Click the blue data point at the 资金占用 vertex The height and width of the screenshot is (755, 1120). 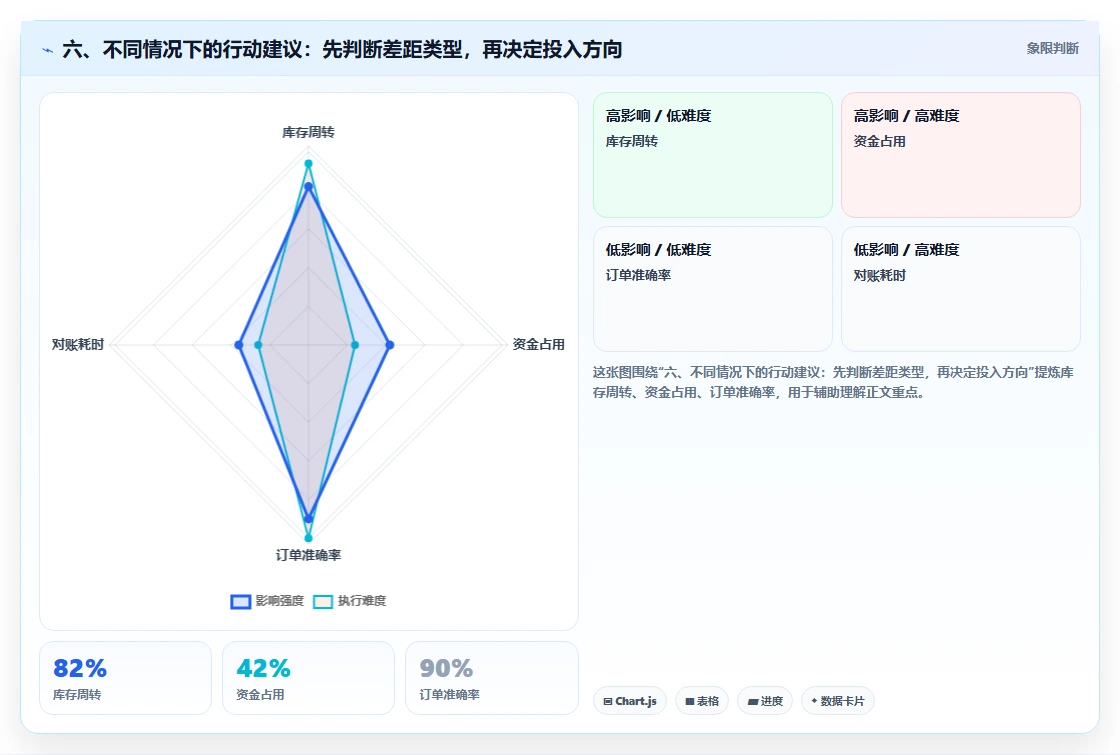389,345
